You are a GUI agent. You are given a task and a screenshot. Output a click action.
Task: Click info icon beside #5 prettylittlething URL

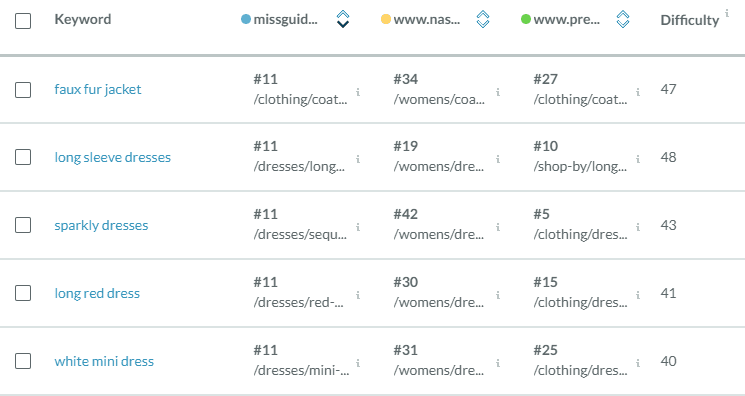[638, 227]
